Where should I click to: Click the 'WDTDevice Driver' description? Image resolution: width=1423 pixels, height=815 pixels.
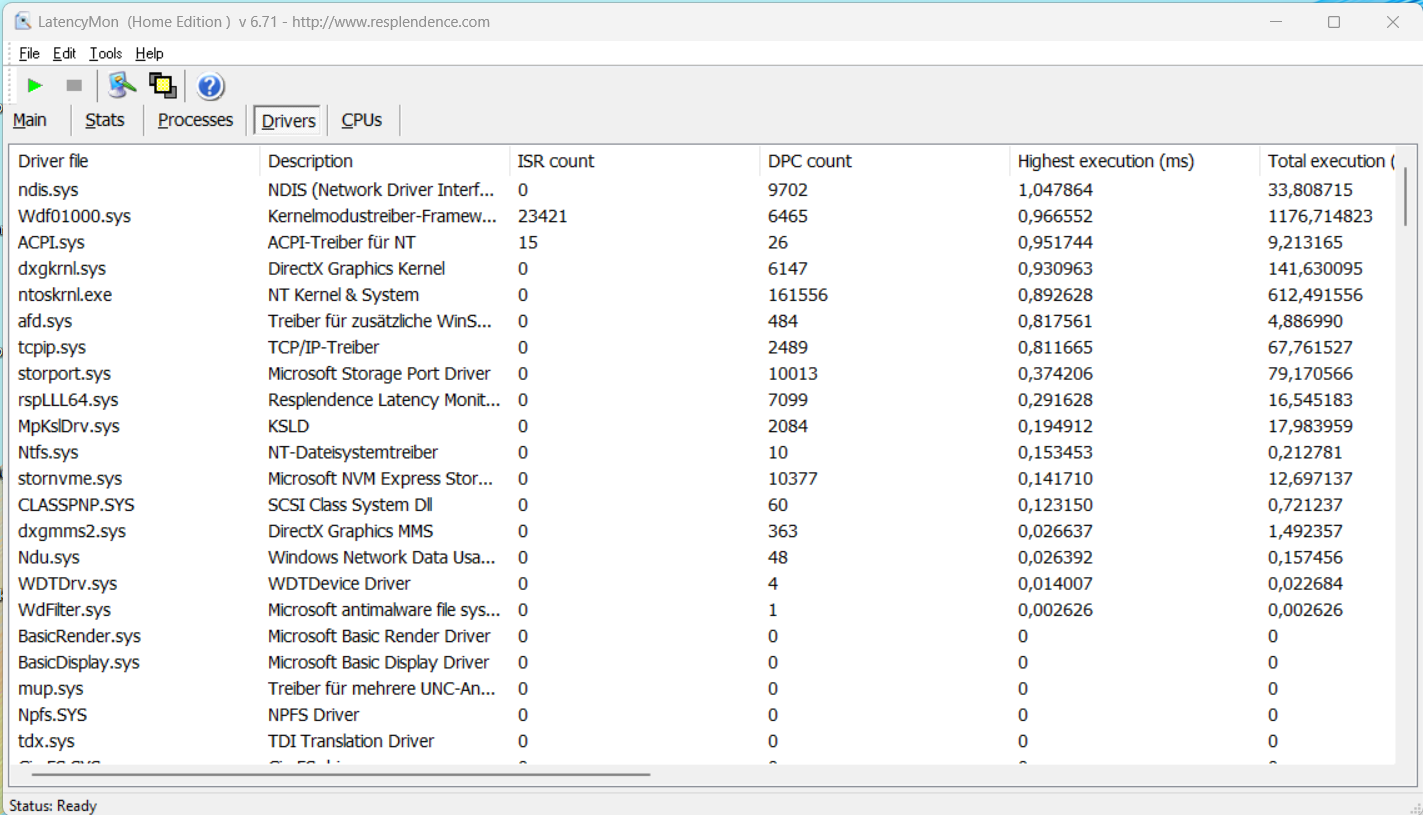[x=339, y=584]
